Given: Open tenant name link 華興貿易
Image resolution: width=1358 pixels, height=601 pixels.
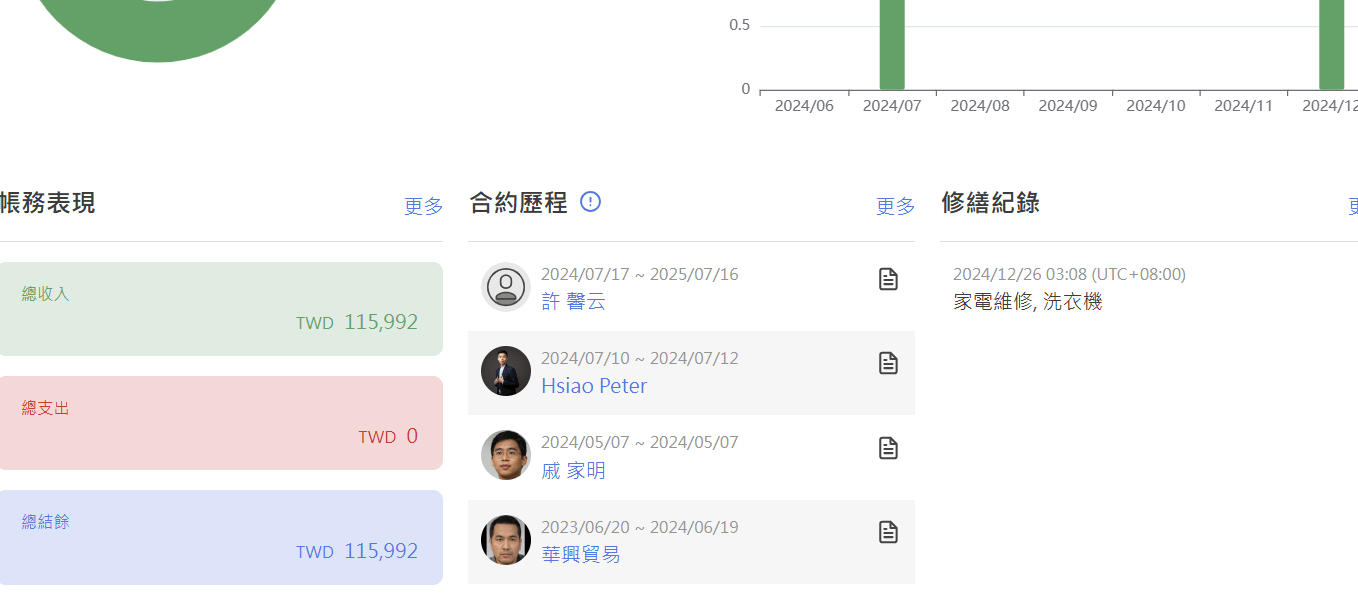Looking at the screenshot, I should pyautogui.click(x=580, y=555).
